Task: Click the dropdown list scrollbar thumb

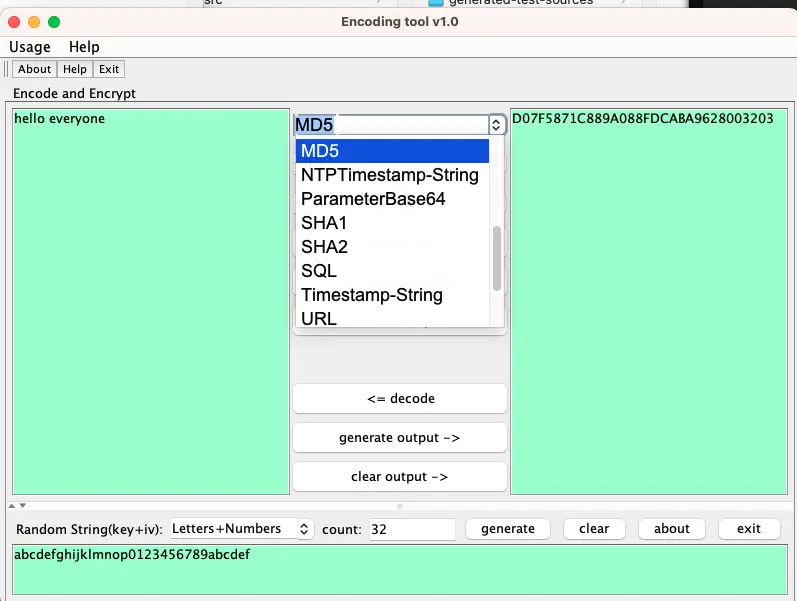Action: coord(497,258)
